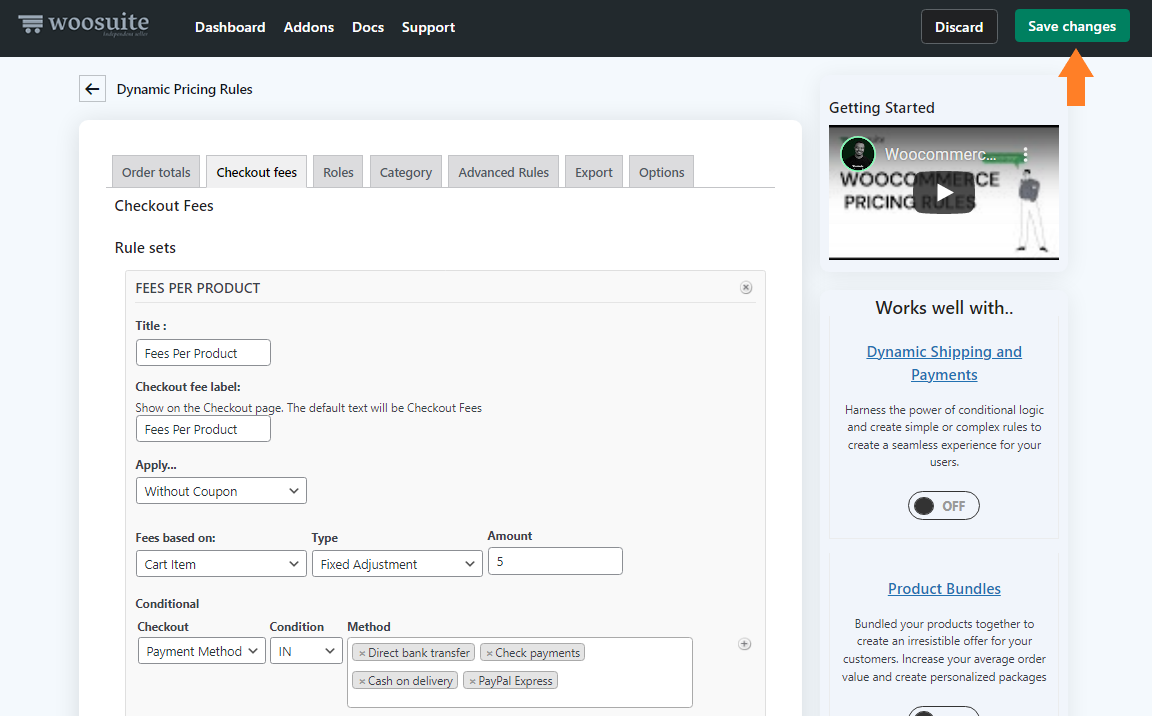Open Docs in top navigation
The width and height of the screenshot is (1152, 716).
[x=368, y=27]
